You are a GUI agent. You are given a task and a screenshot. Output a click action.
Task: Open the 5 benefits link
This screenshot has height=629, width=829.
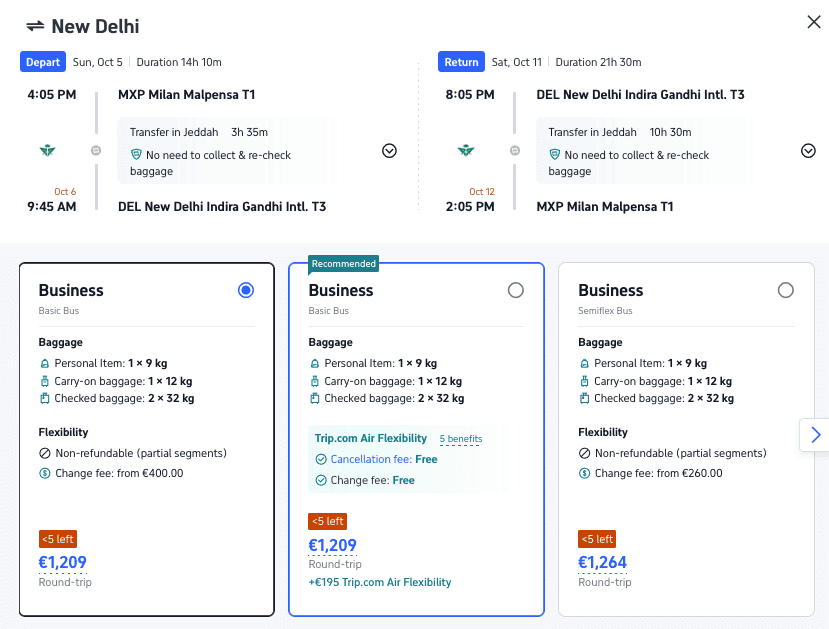[460, 439]
